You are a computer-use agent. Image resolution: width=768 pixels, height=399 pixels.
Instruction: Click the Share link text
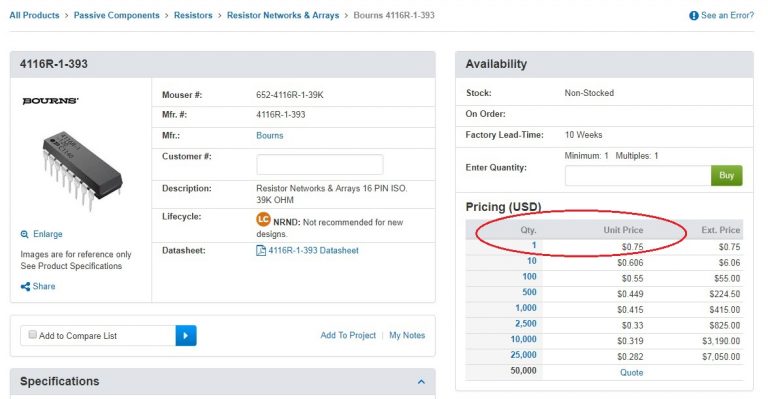44,286
